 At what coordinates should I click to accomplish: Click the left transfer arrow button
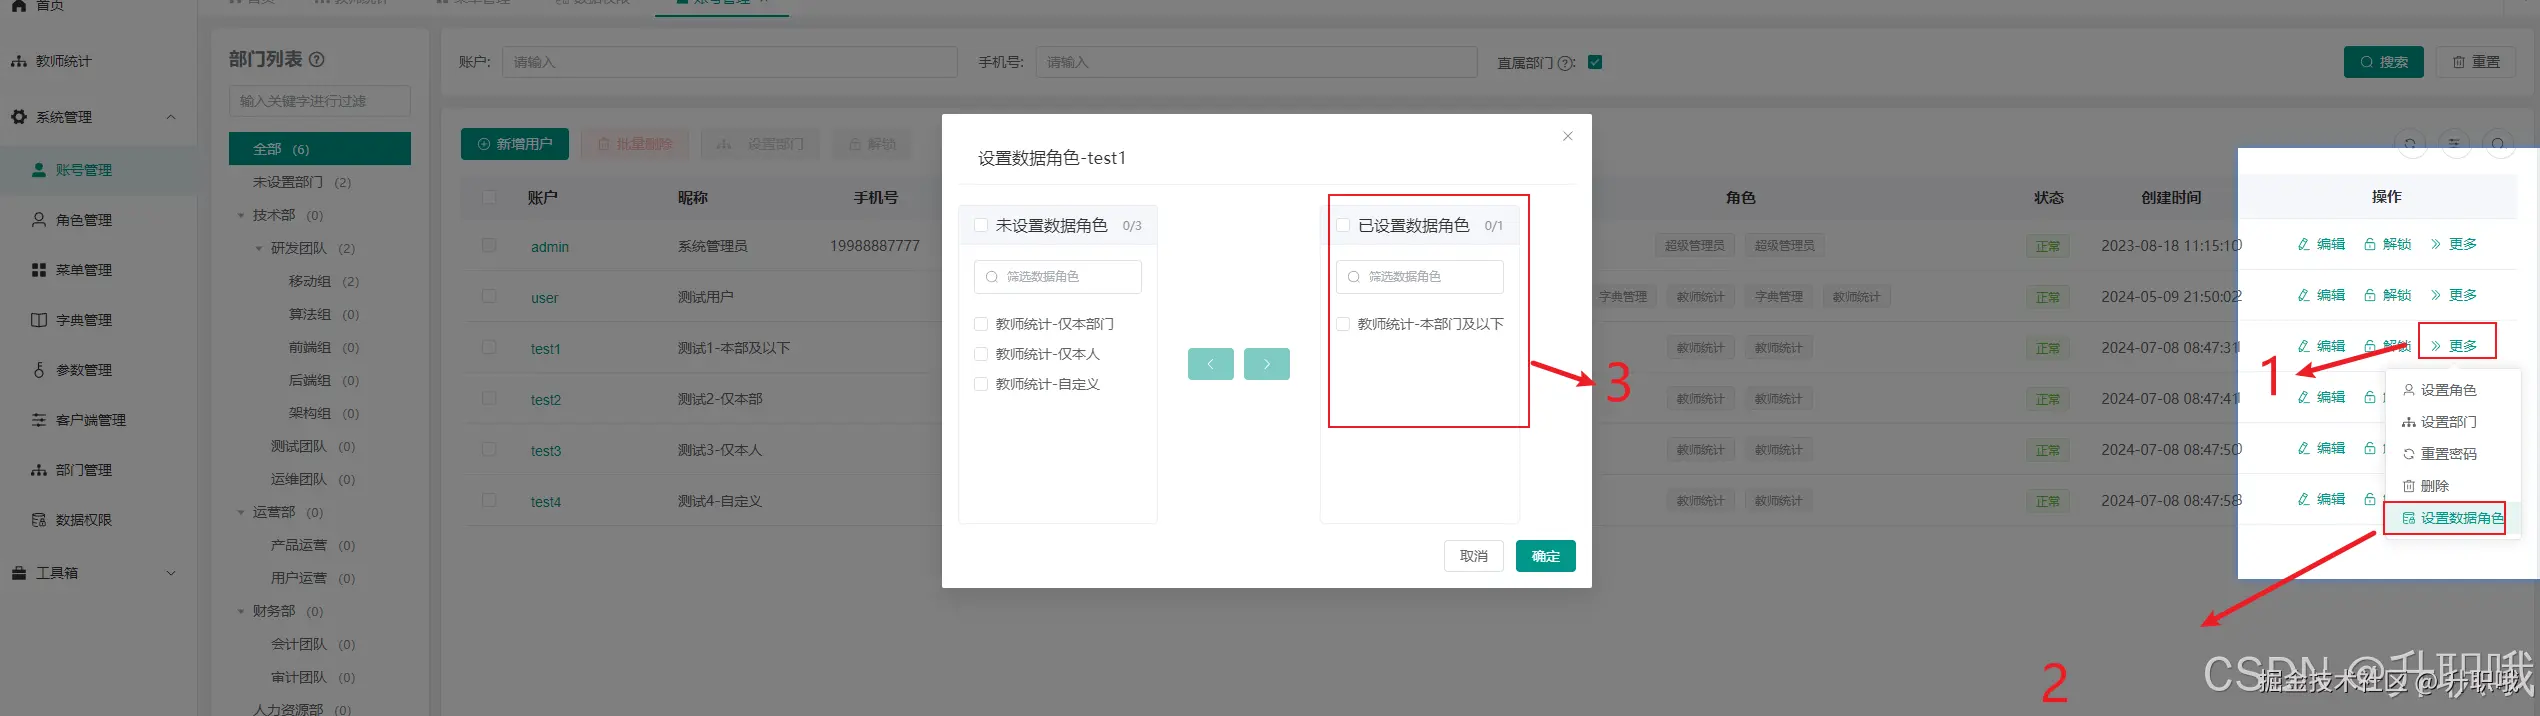pos(1211,364)
